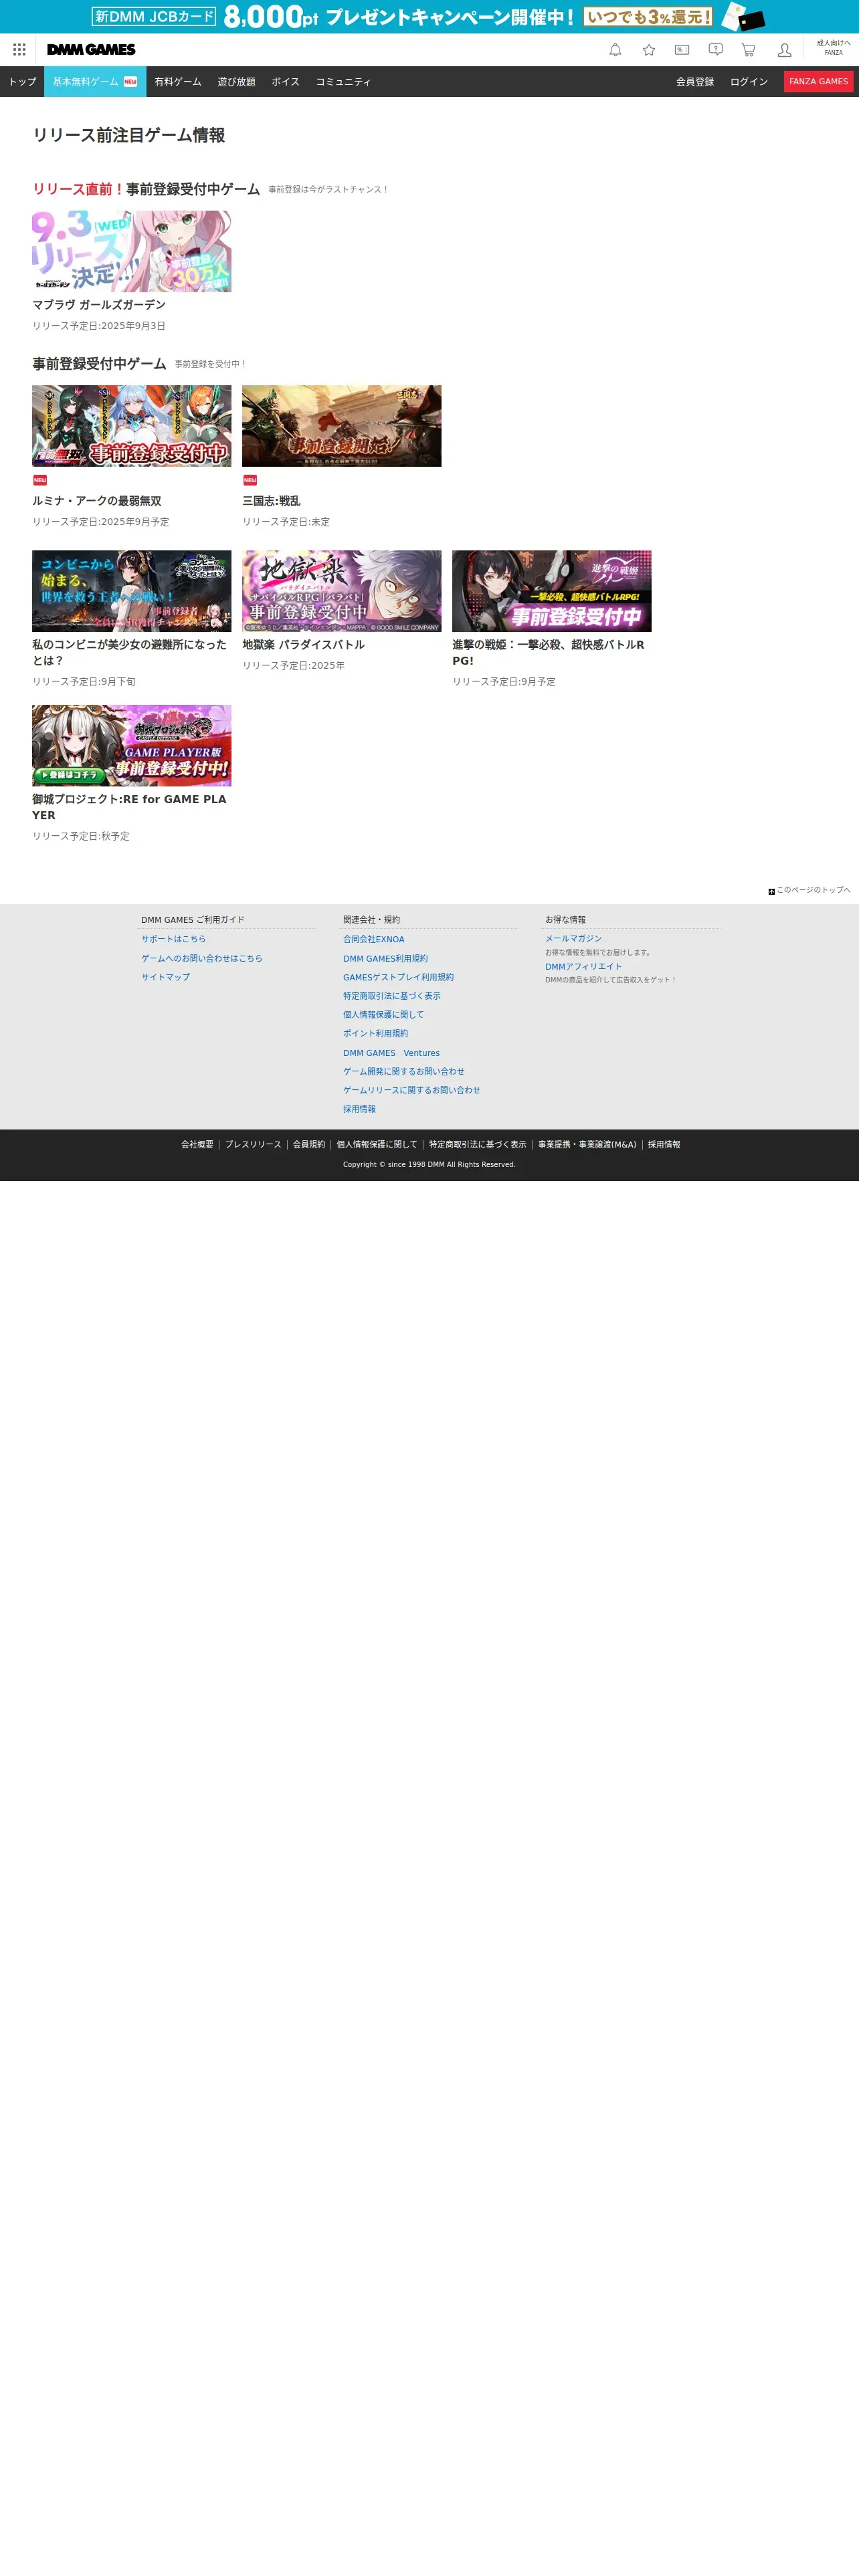Image resolution: width=859 pixels, height=2576 pixels.
Task: Open ゲームへのお問い合わせはこちら link
Action: coord(202,958)
